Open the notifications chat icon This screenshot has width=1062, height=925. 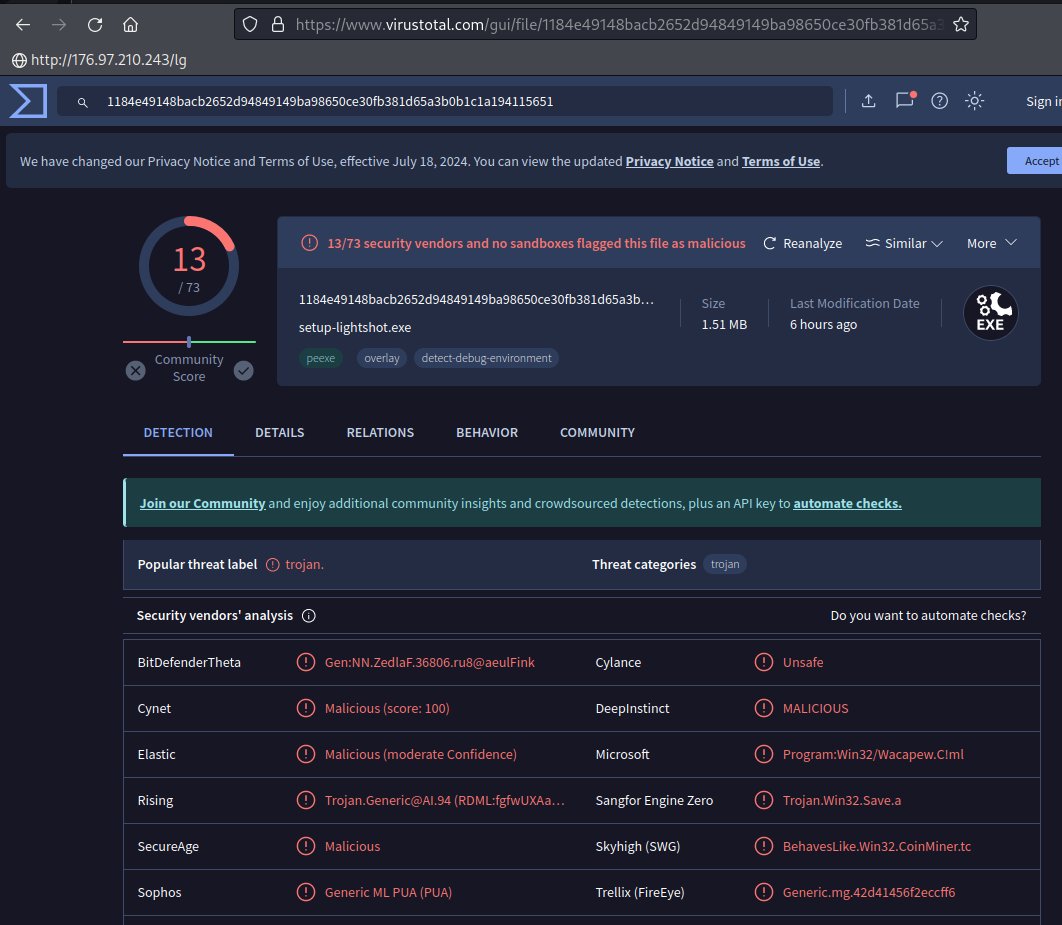coord(905,100)
